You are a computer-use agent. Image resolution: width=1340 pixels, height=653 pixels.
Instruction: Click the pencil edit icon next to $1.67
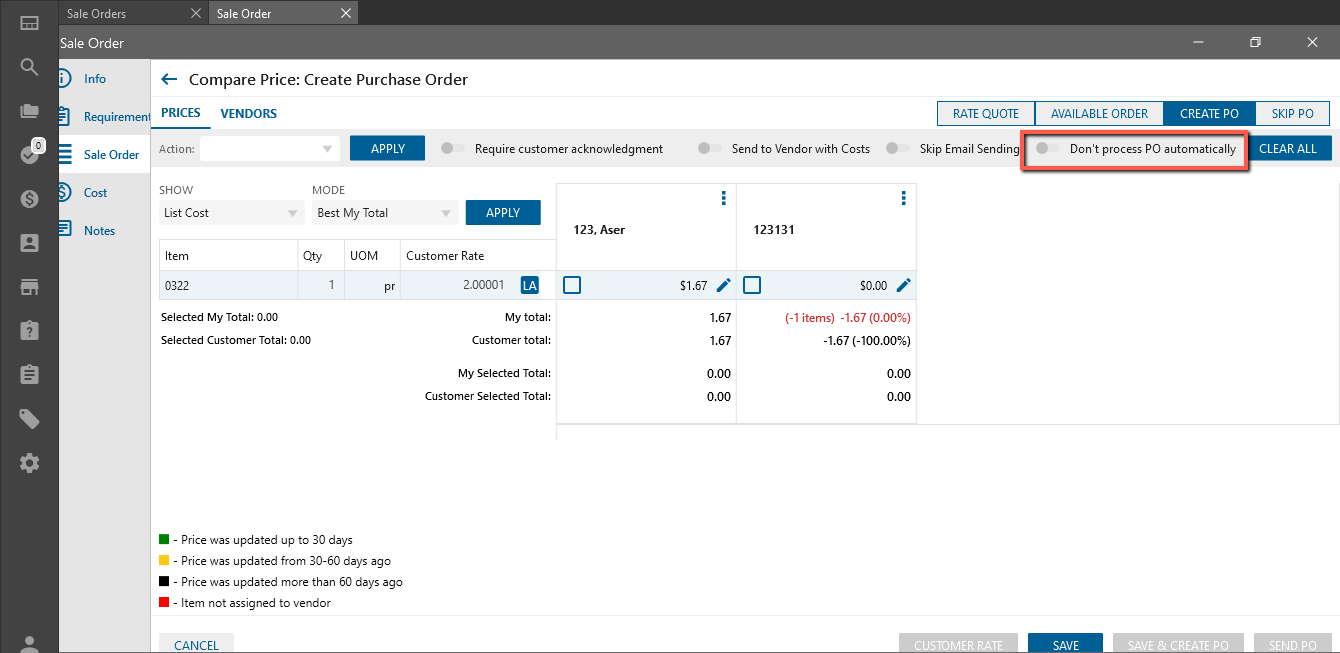tap(723, 285)
